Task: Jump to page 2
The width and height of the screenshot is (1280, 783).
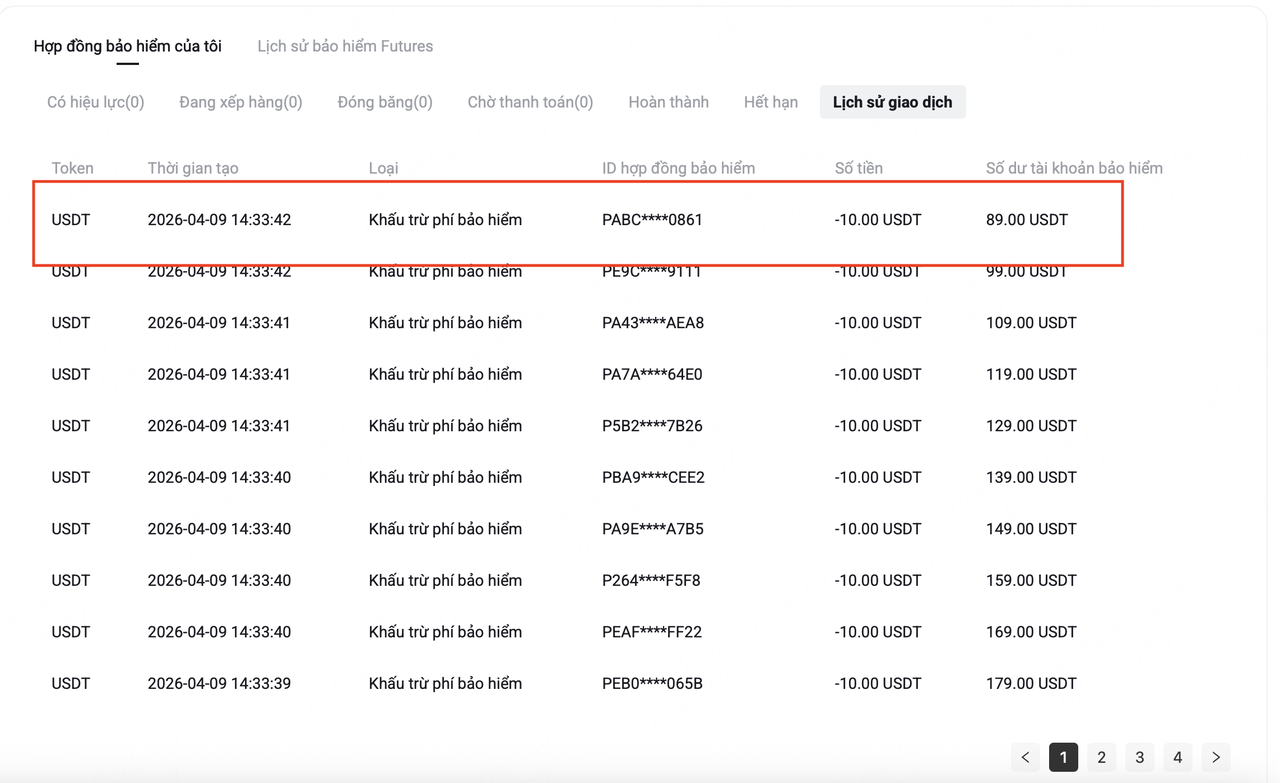Action: click(1101, 757)
